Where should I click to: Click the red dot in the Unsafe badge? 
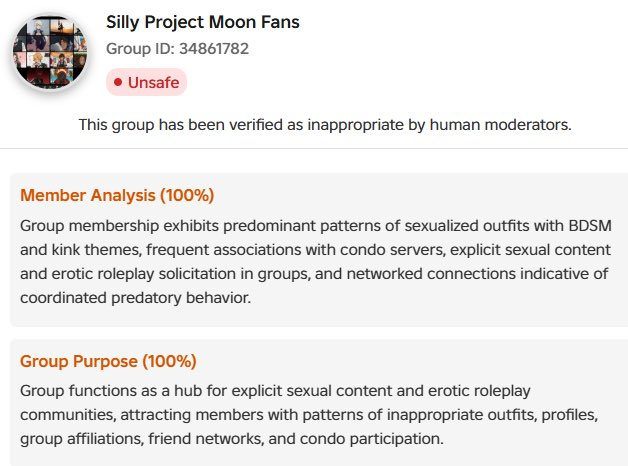click(x=118, y=82)
